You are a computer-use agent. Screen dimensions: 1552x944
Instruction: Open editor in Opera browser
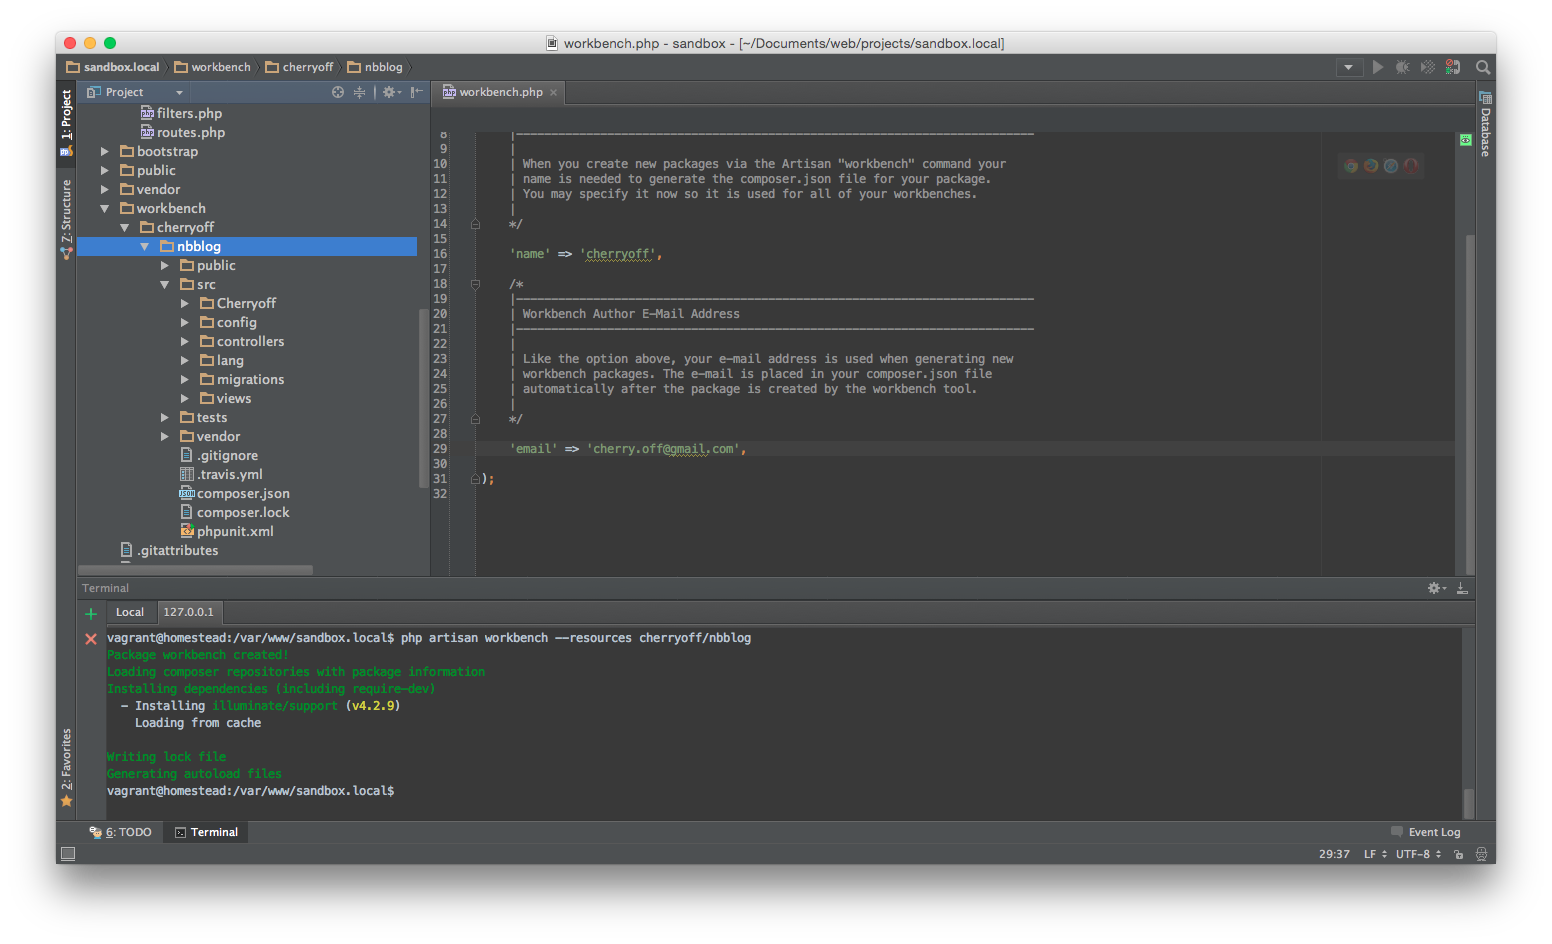(x=1411, y=166)
